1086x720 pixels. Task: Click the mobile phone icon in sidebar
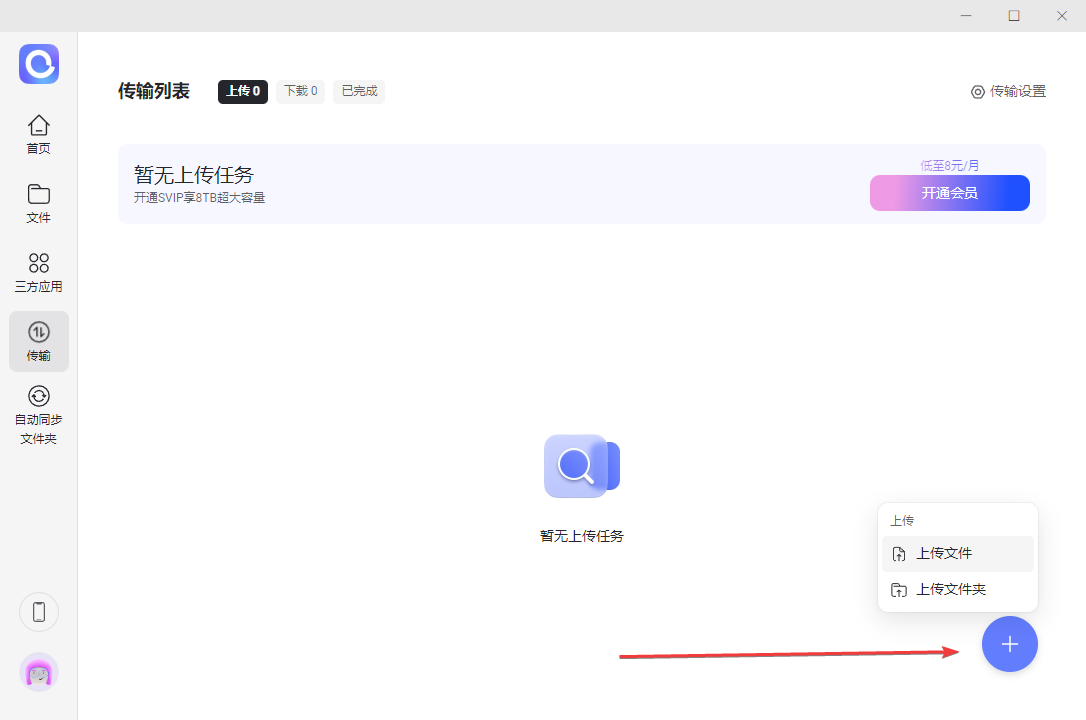tap(39, 612)
